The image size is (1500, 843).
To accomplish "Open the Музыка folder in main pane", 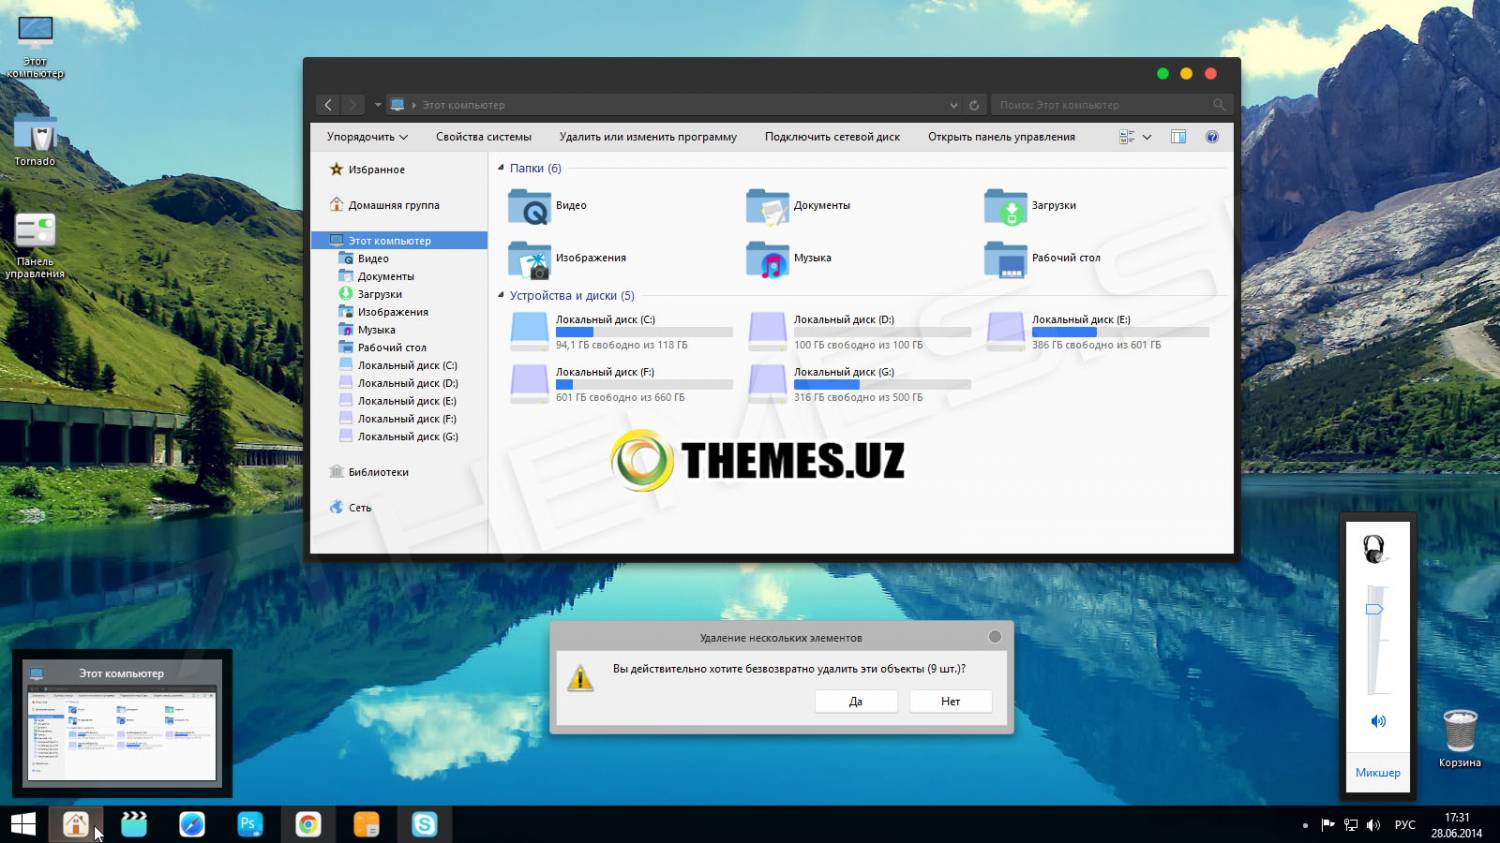I will 768,259.
